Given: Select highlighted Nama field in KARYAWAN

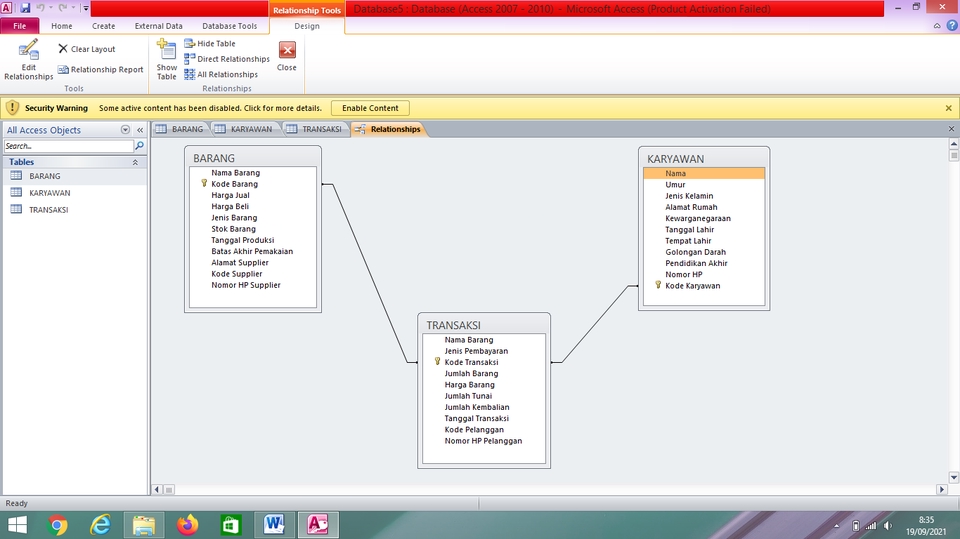Looking at the screenshot, I should [704, 173].
